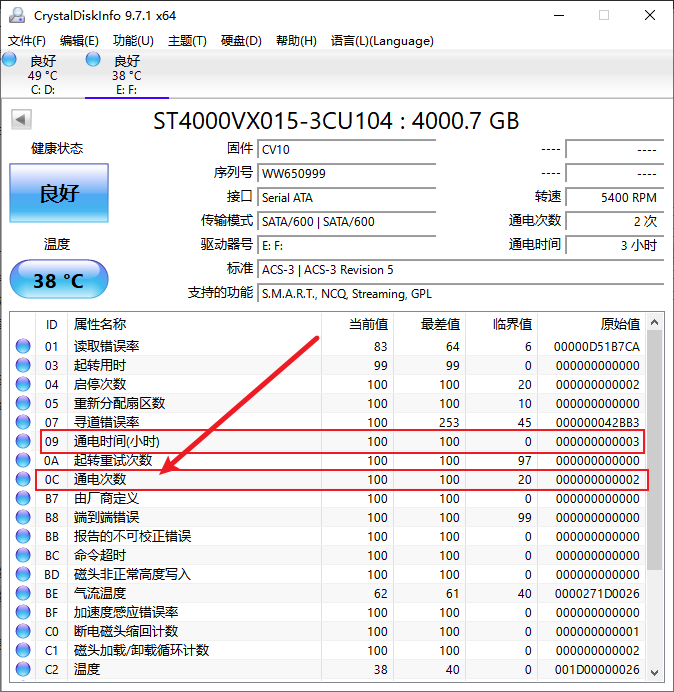Open the 主题(T) menu
The image size is (674, 692).
(187, 41)
